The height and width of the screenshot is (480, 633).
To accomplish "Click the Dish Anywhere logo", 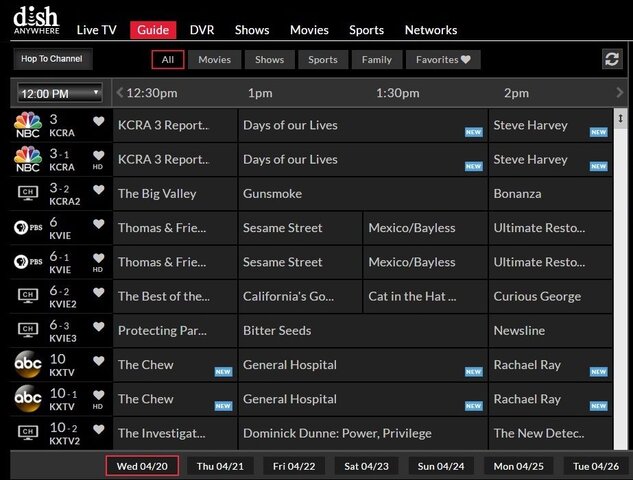I will point(37,20).
